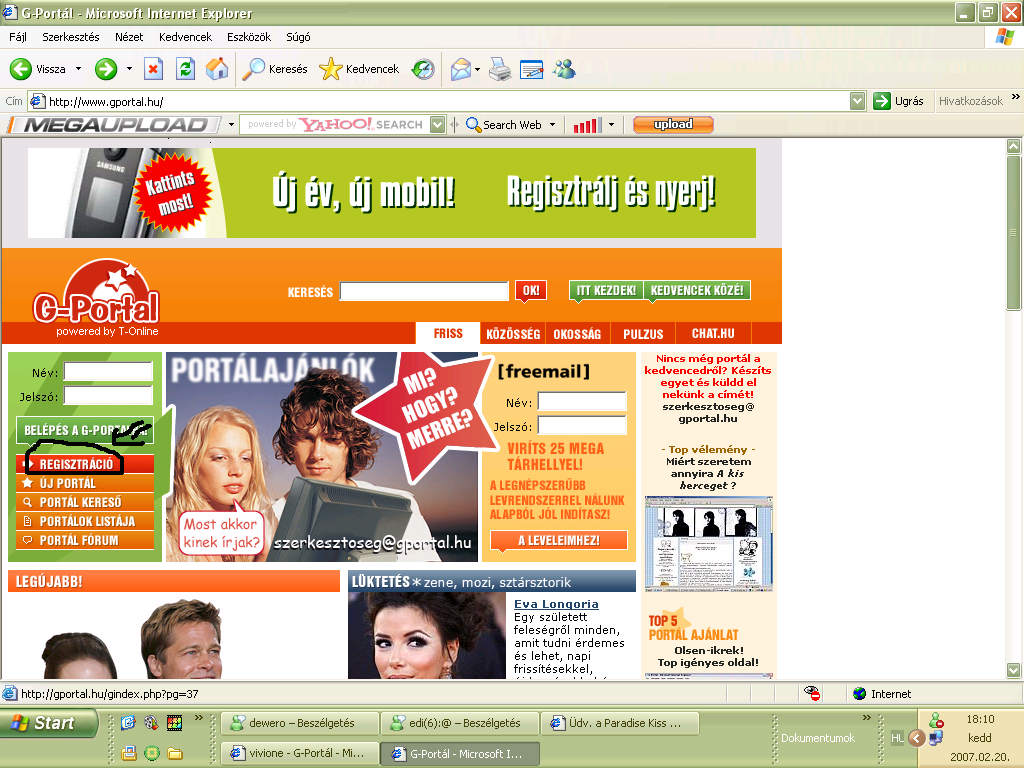Image resolution: width=1024 pixels, height=768 pixels.
Task: Click the Search Web magnifier button
Action: coord(504,125)
